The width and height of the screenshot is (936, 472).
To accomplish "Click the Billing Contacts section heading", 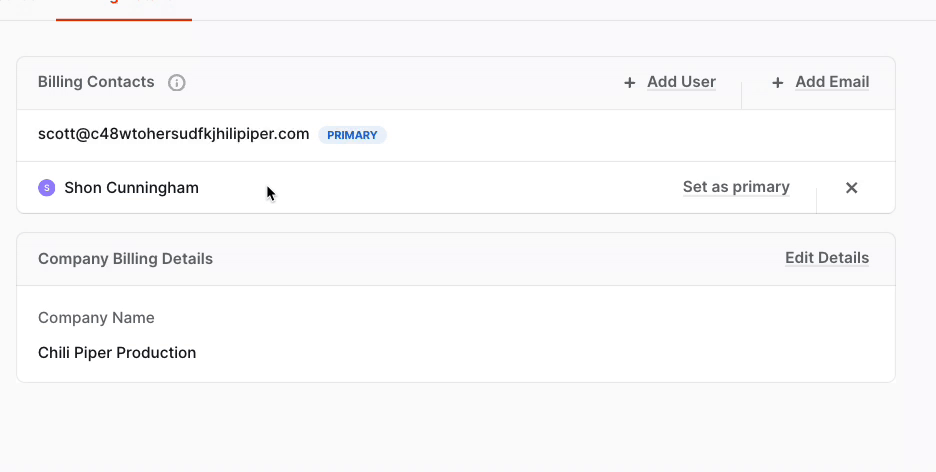I will click(96, 82).
